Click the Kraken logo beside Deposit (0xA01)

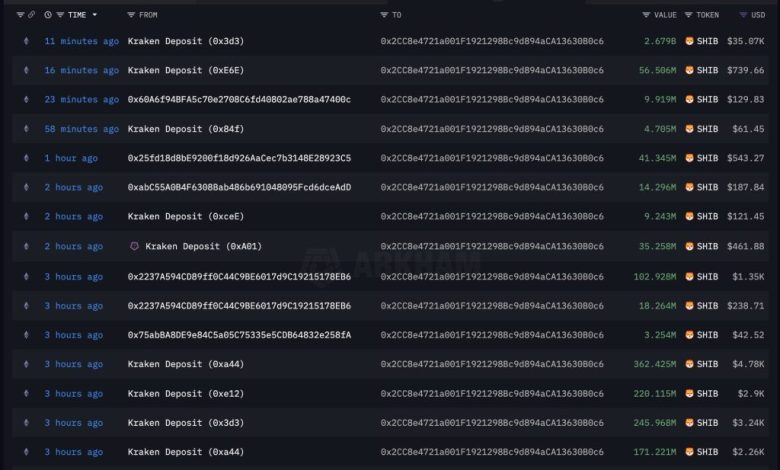[x=134, y=246]
